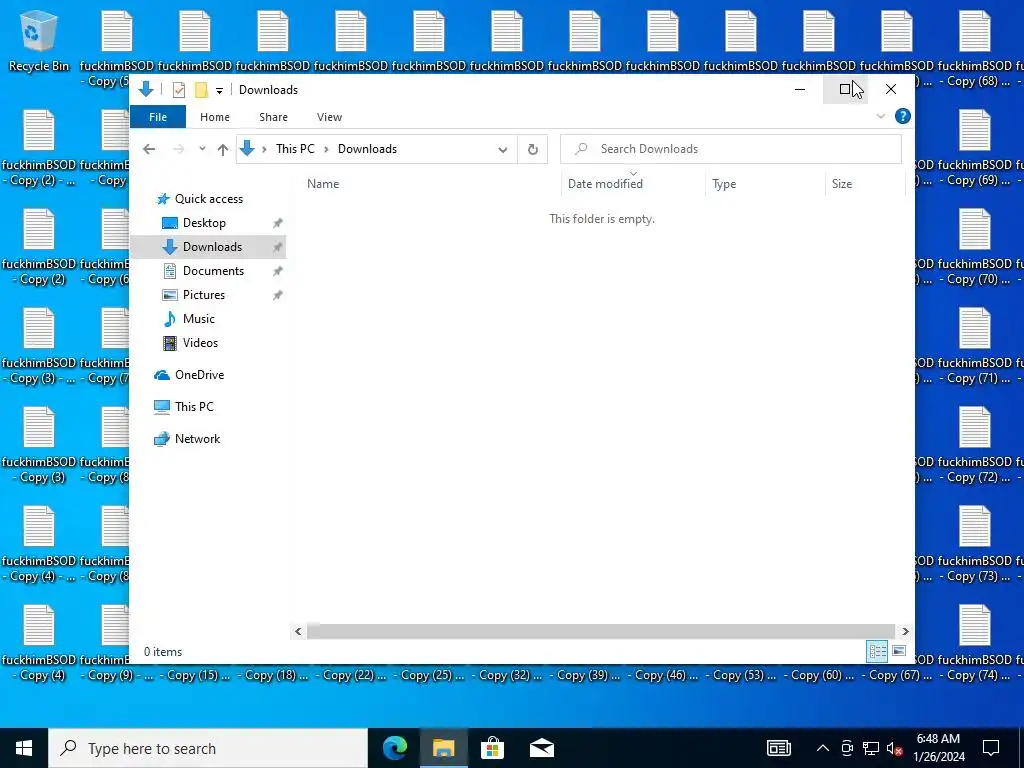The image size is (1024, 768).
Task: Select fuckhimBSOD - Copy (68) desktop file
Action: (974, 47)
